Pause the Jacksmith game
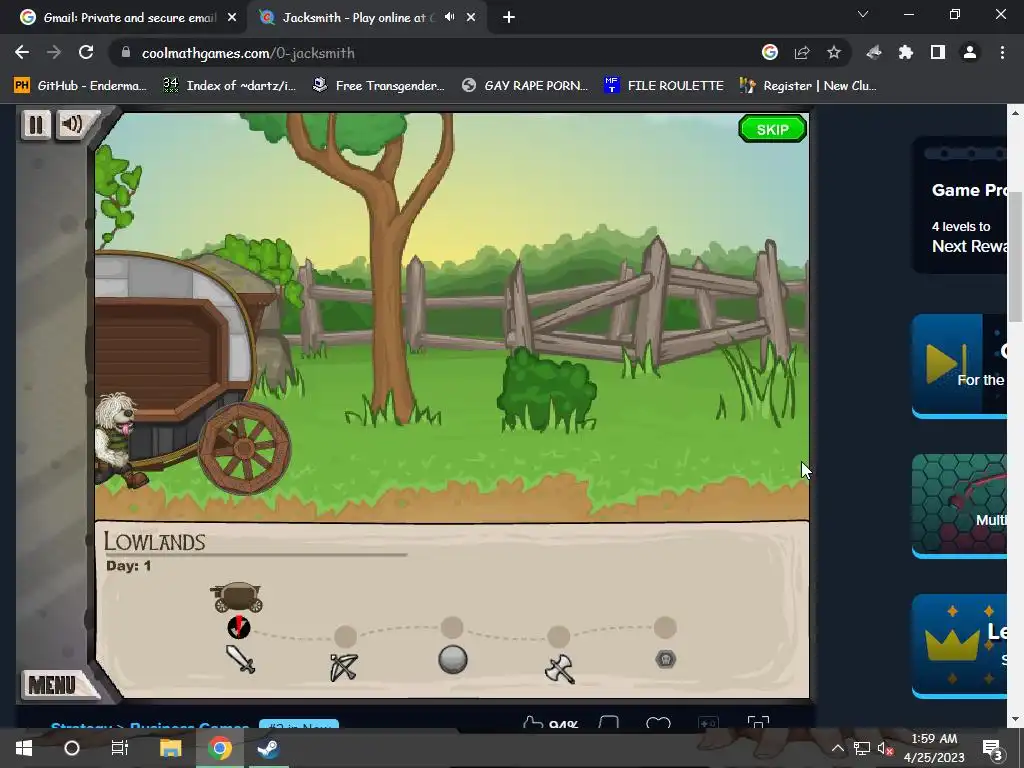This screenshot has width=1024, height=768. point(35,125)
